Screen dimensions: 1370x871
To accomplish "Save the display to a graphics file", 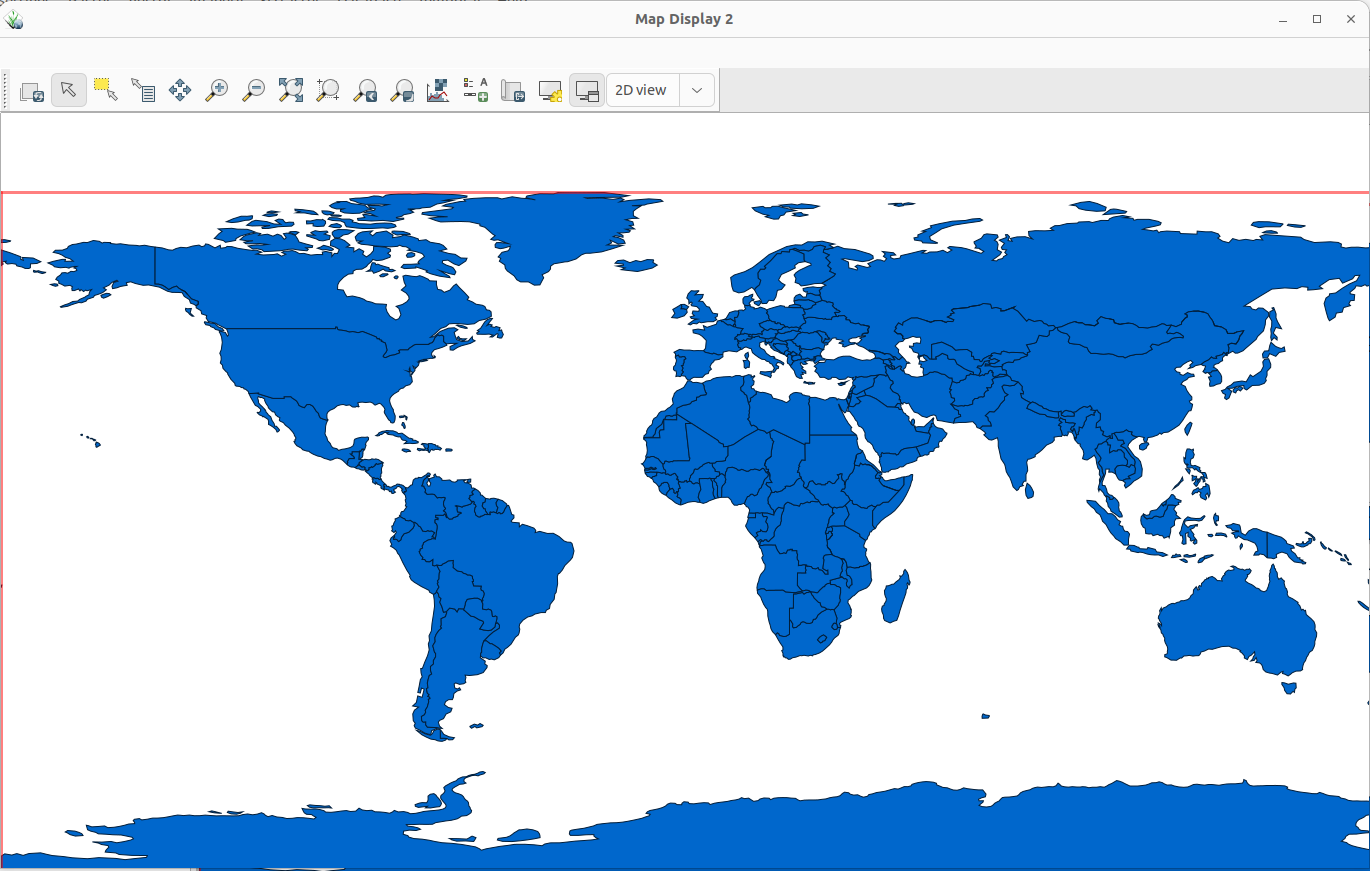I will coord(512,90).
